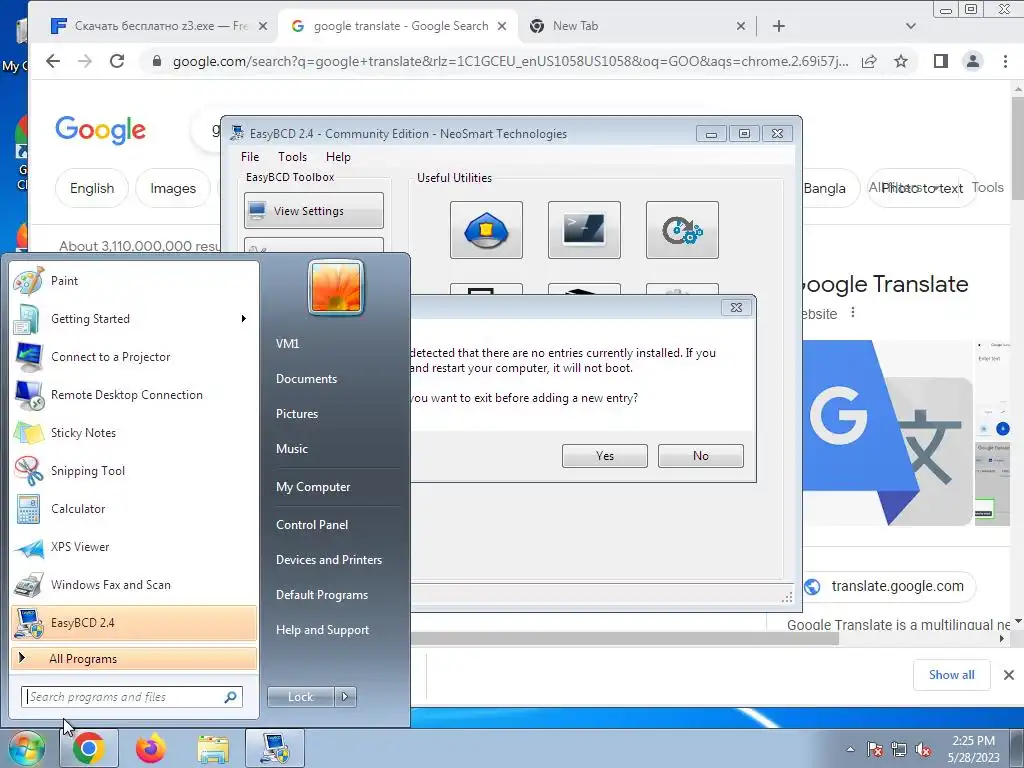Switch to the New Tab tab in Chrome

click(637, 26)
